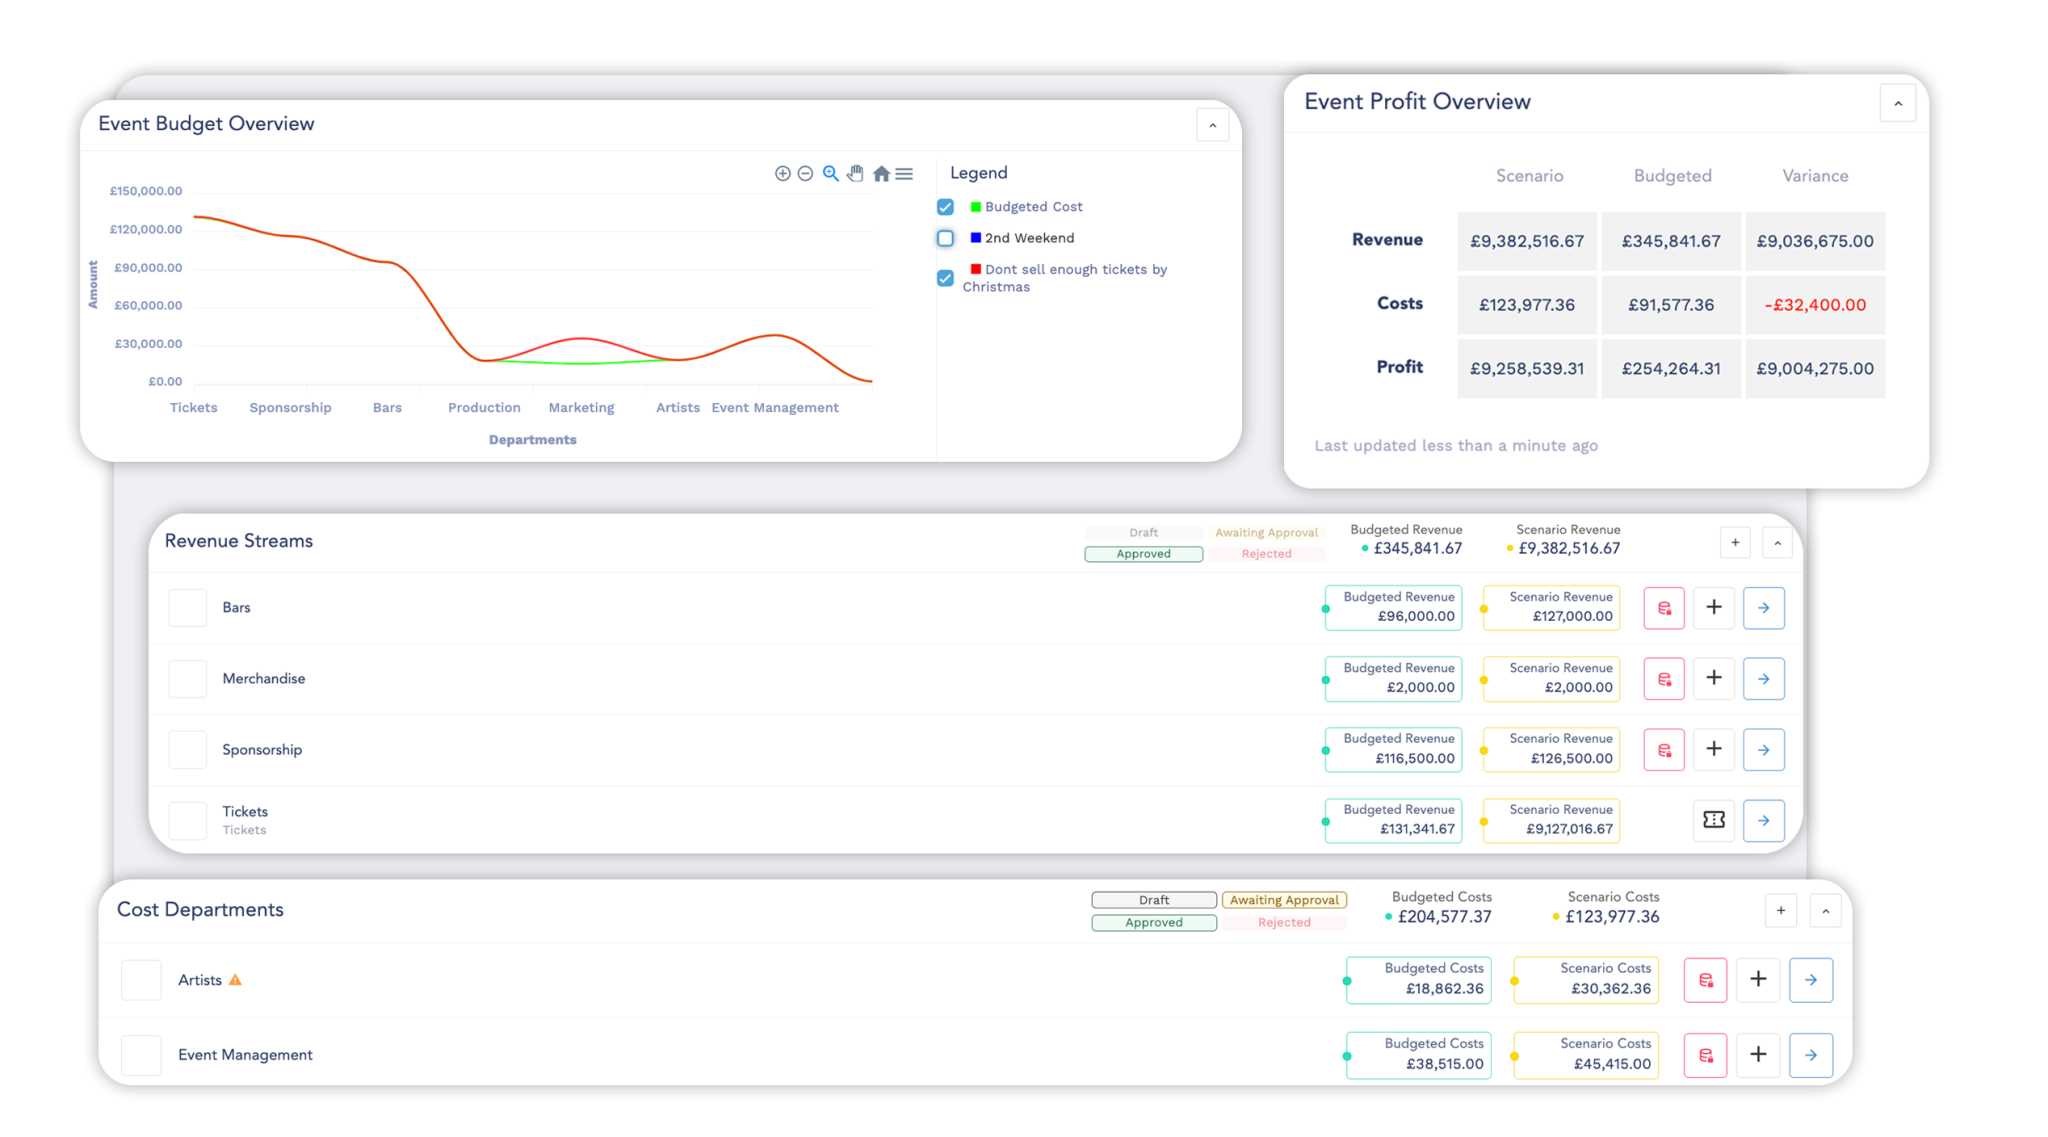This screenshot has height=1137, width=2048.
Task: Enable the 2nd Weekend legend checkbox
Action: (944, 238)
